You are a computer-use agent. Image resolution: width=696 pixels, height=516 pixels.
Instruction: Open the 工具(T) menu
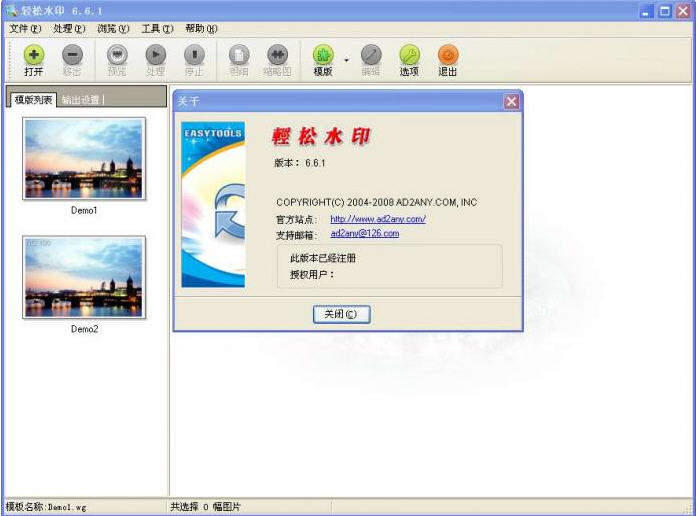click(157, 29)
